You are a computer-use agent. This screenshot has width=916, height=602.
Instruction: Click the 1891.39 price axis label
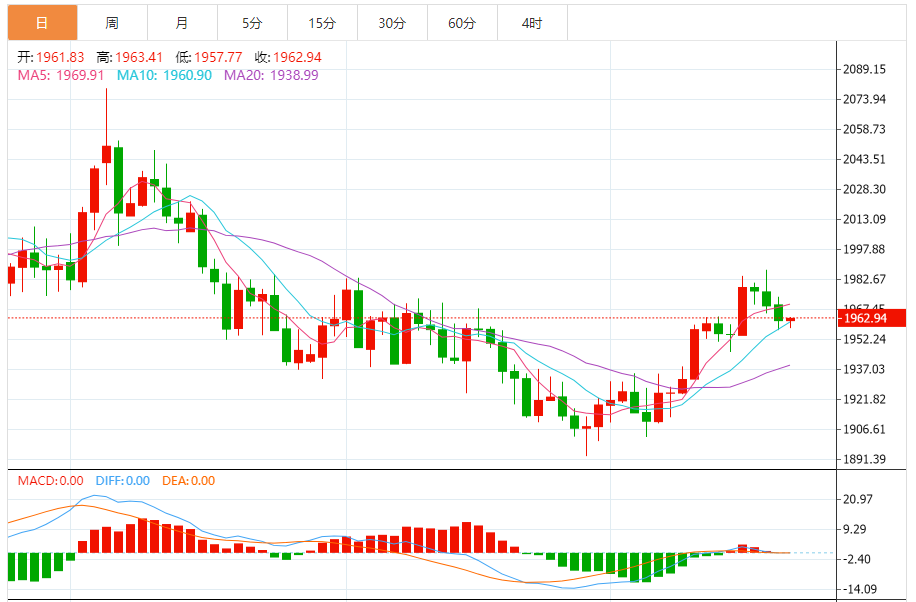[x=864, y=459]
